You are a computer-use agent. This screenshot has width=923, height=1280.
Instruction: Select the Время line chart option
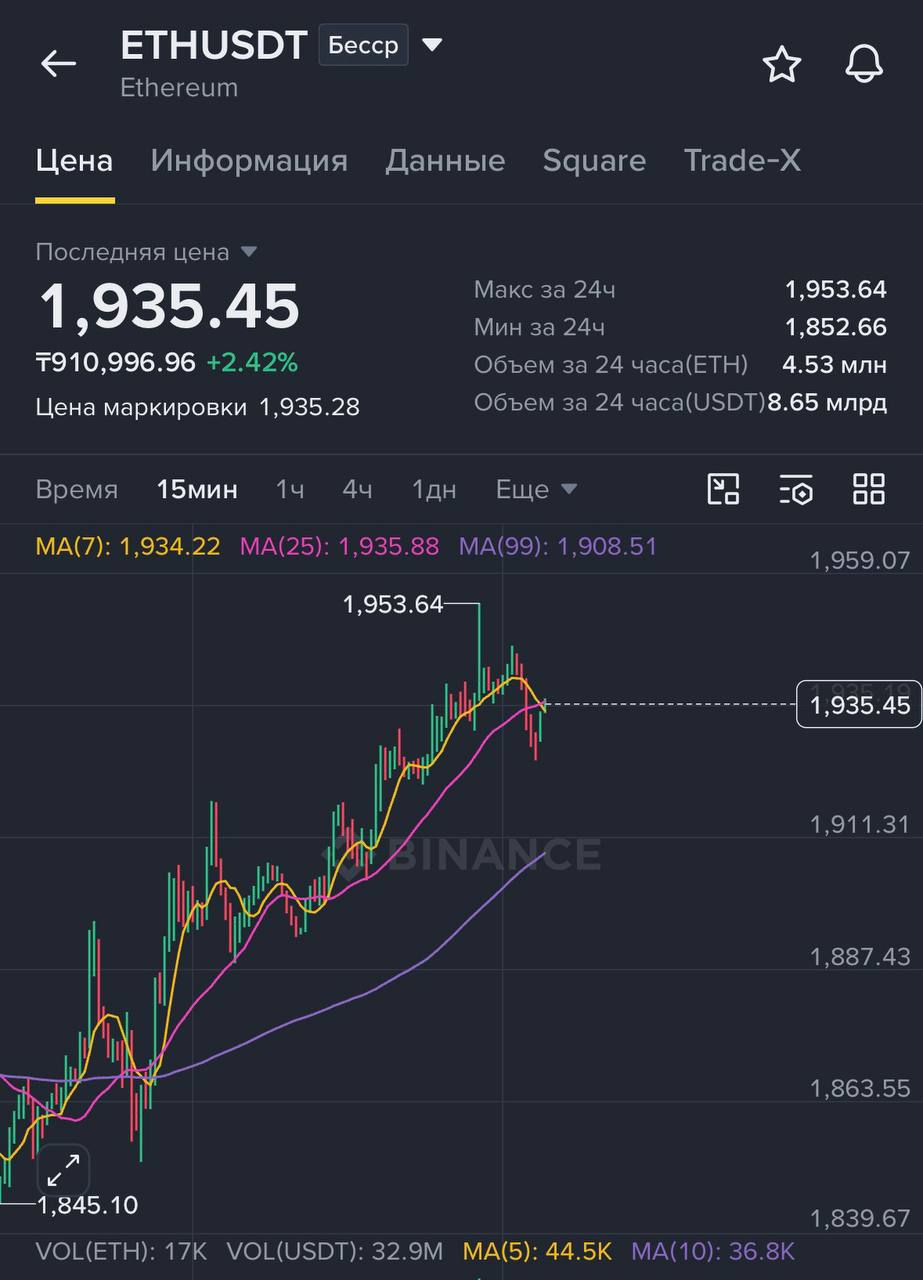[x=76, y=489]
